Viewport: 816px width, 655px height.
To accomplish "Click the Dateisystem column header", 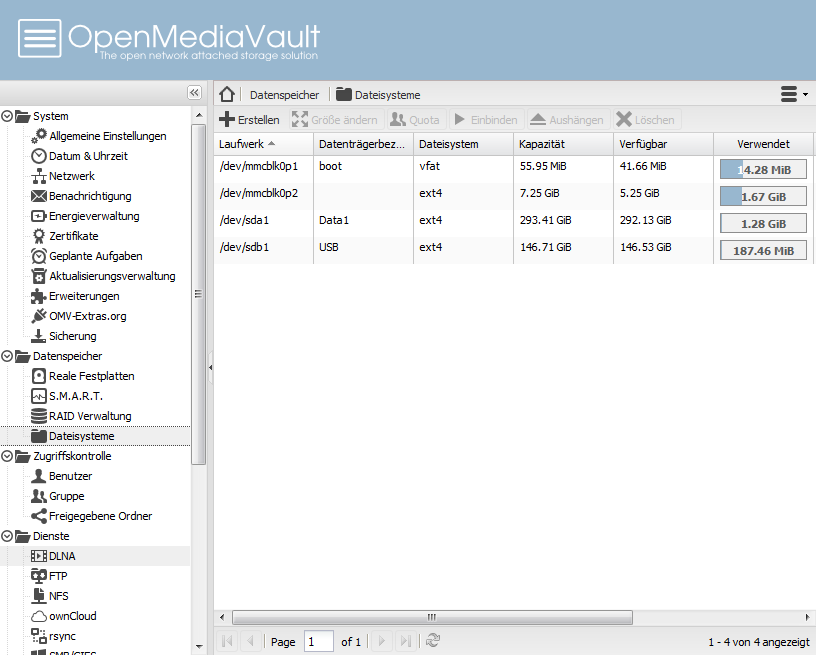I will click(463, 144).
